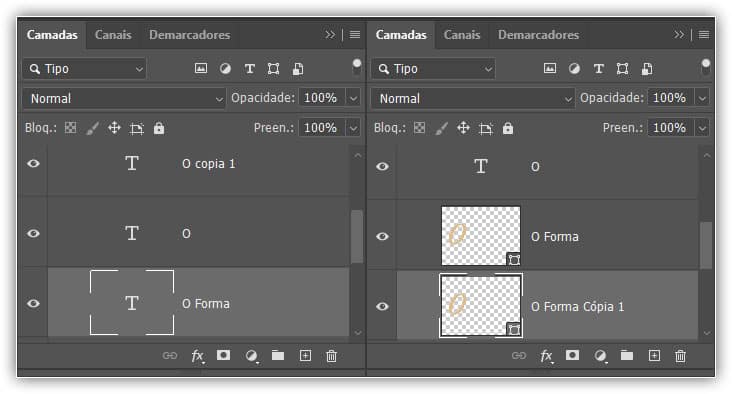Filter by pixel layers in right panel
Screen dimensions: 732x394
pos(550,69)
